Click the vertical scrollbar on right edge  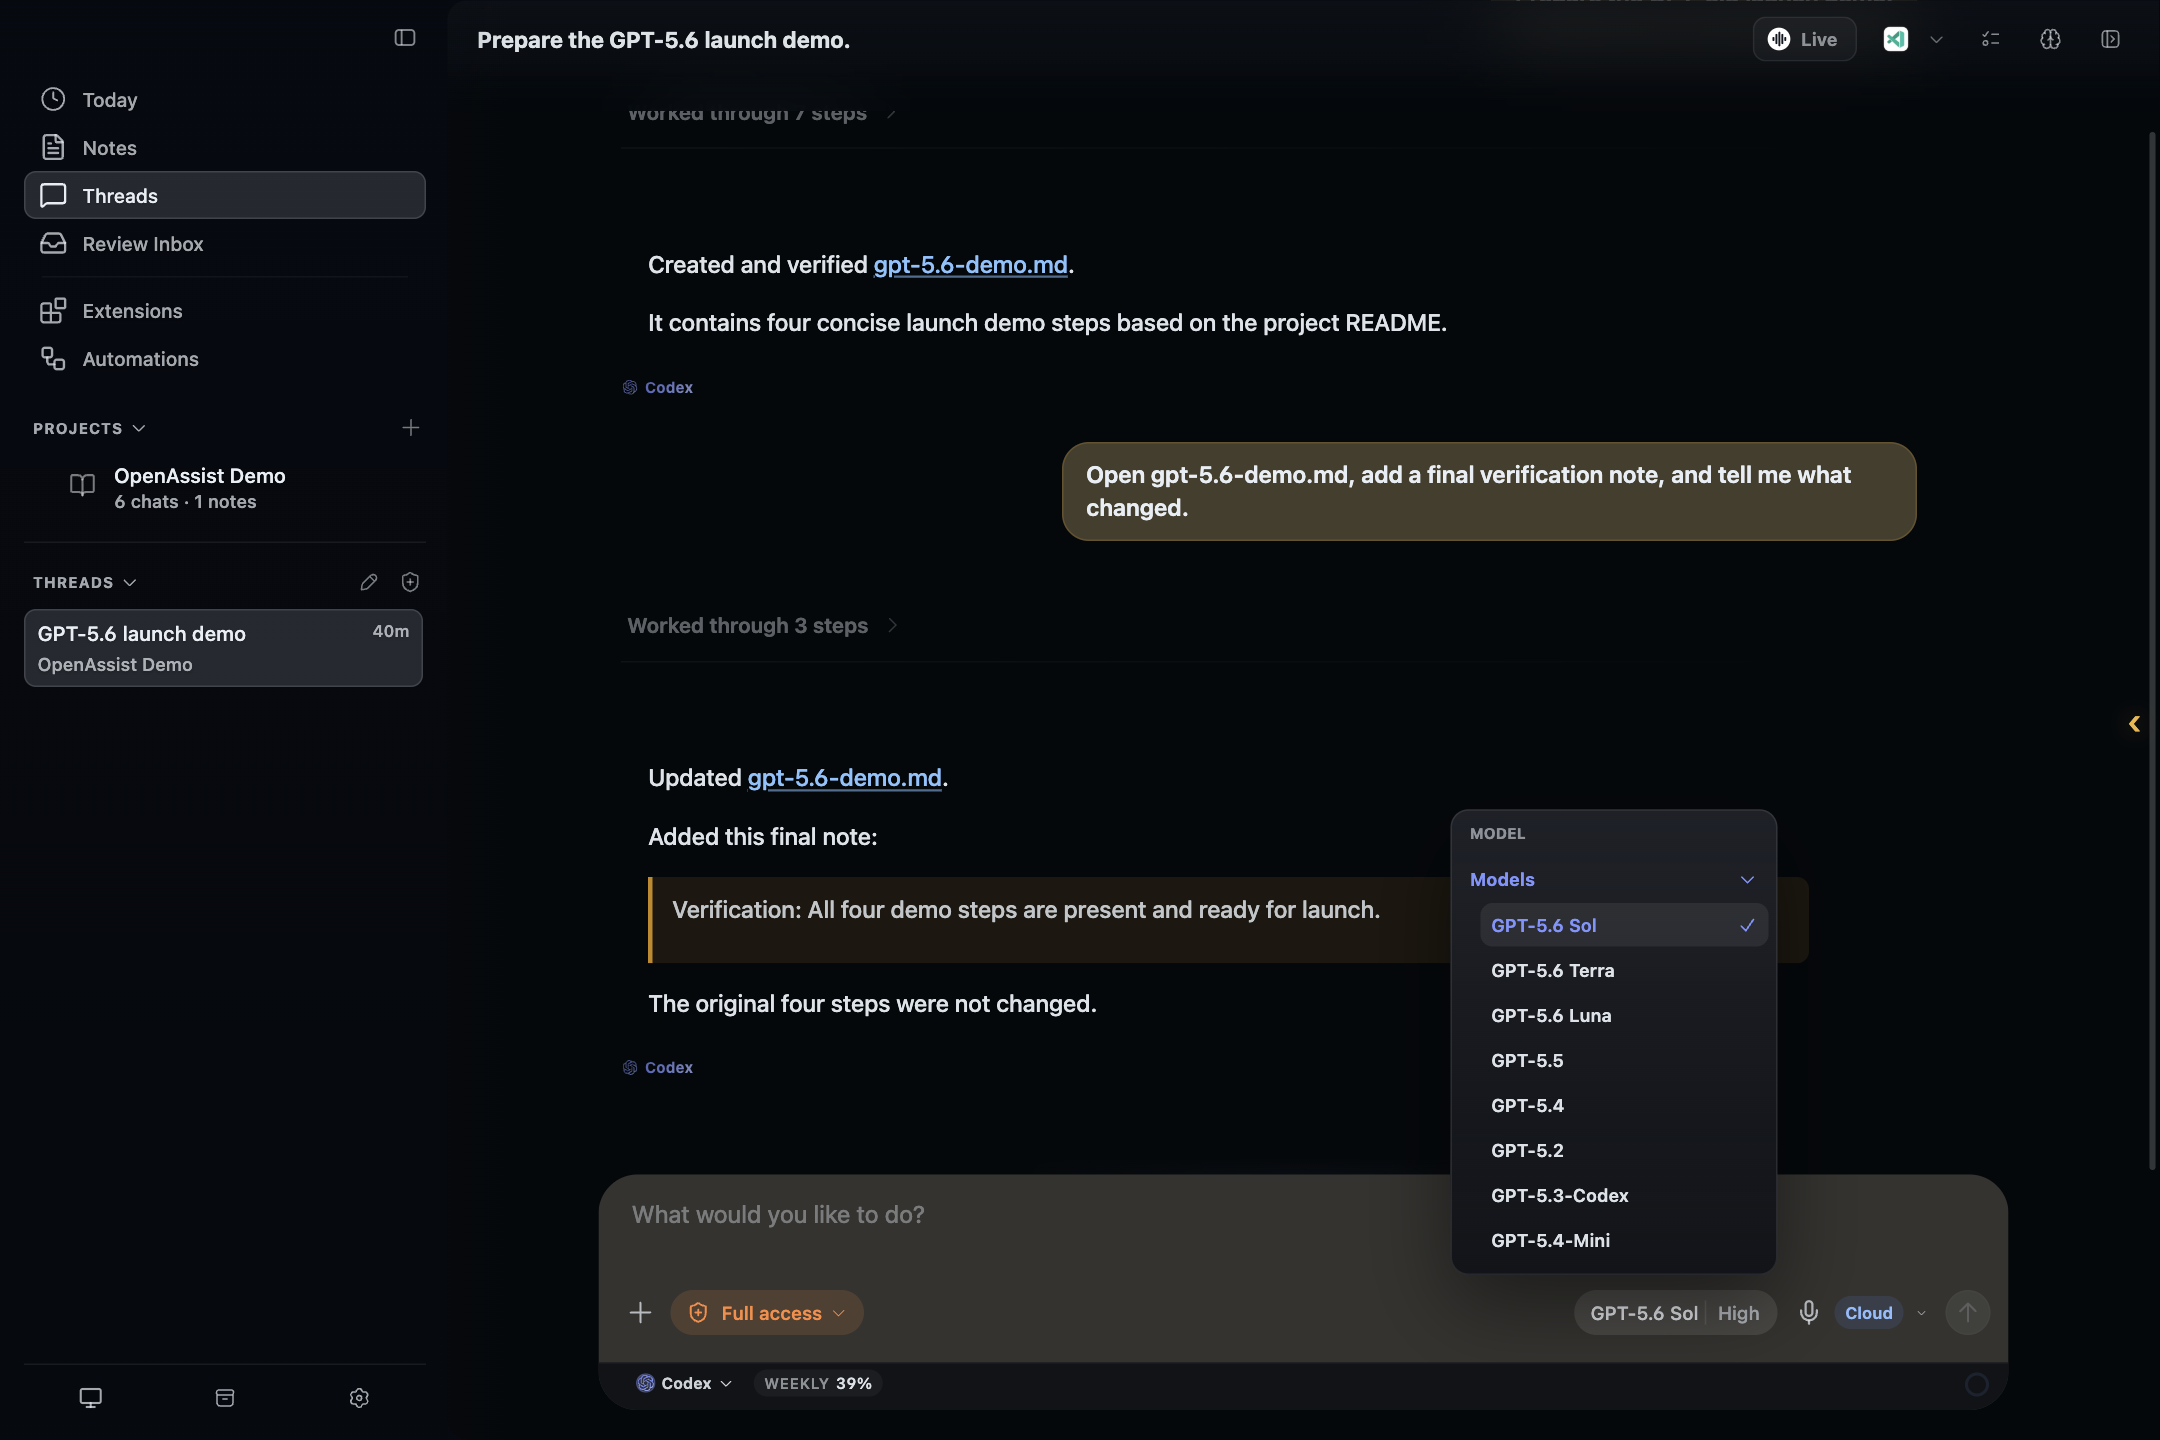point(2152,650)
